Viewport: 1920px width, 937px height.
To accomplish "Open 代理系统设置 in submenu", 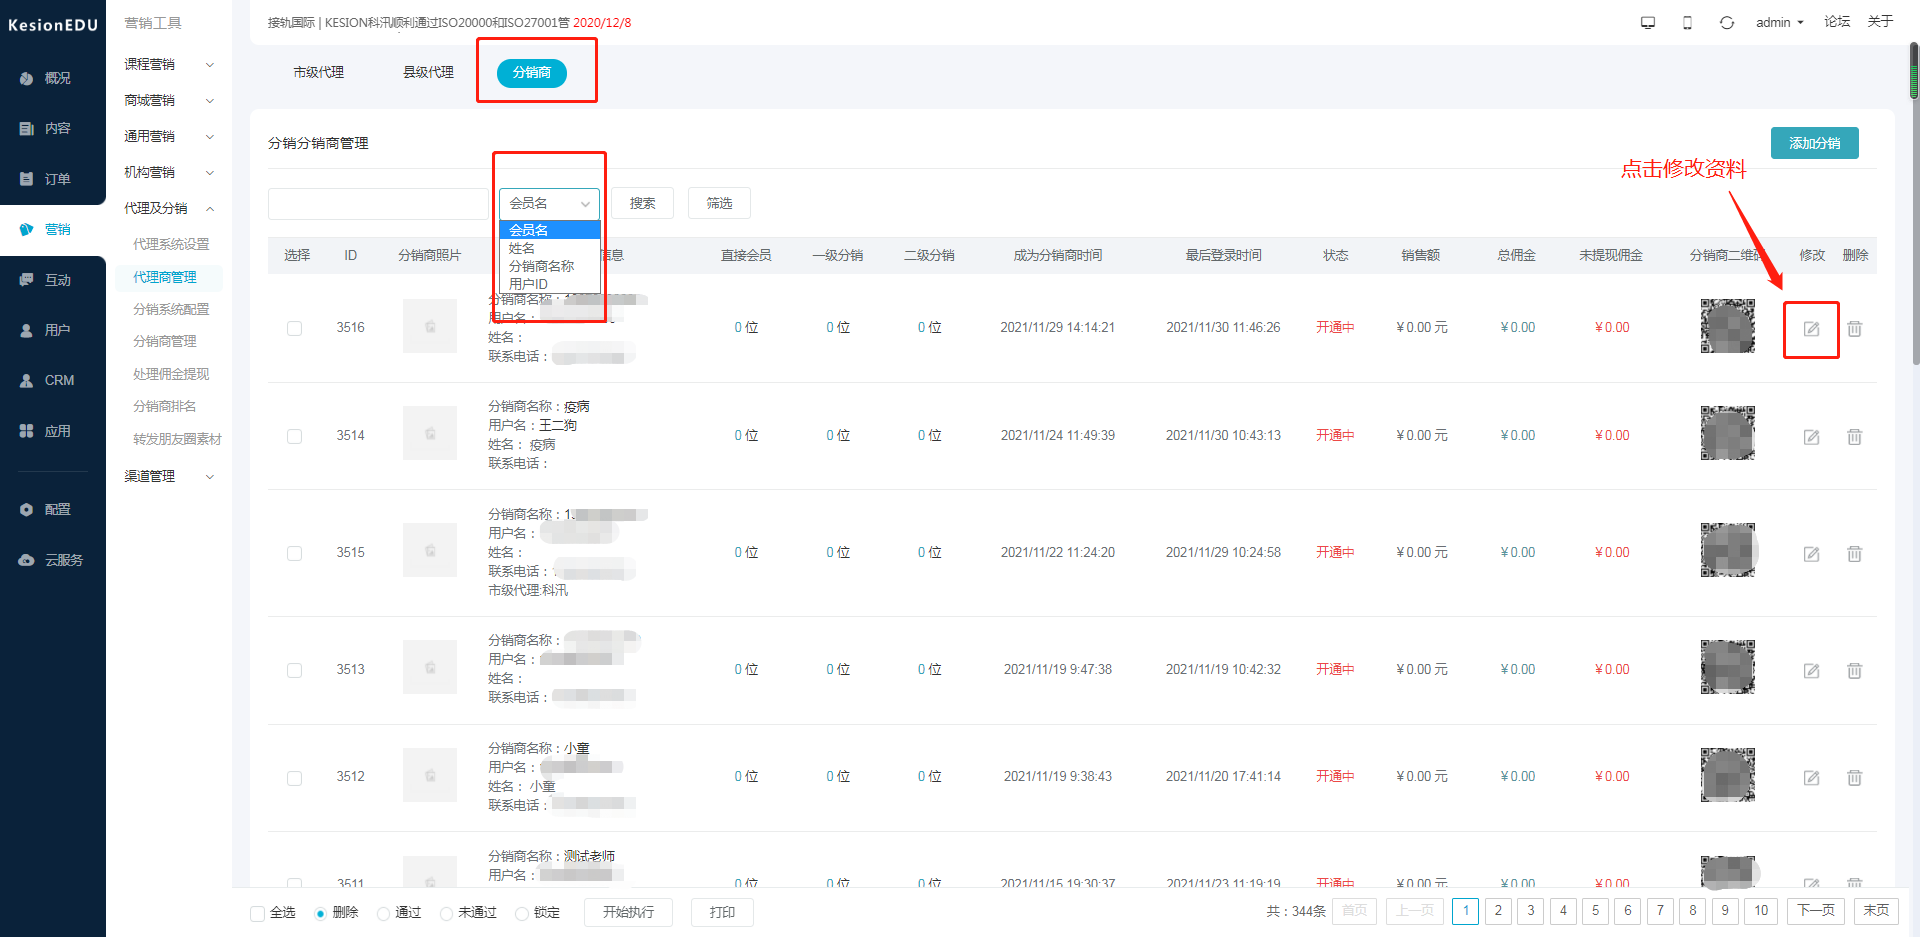I will pyautogui.click(x=171, y=244).
